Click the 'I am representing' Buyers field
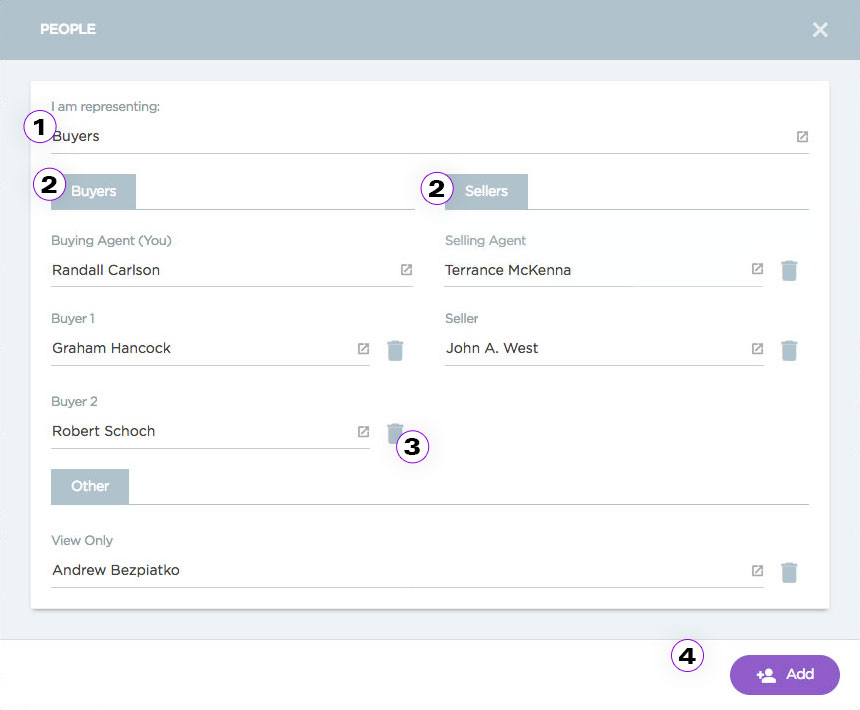 click(x=400, y=137)
